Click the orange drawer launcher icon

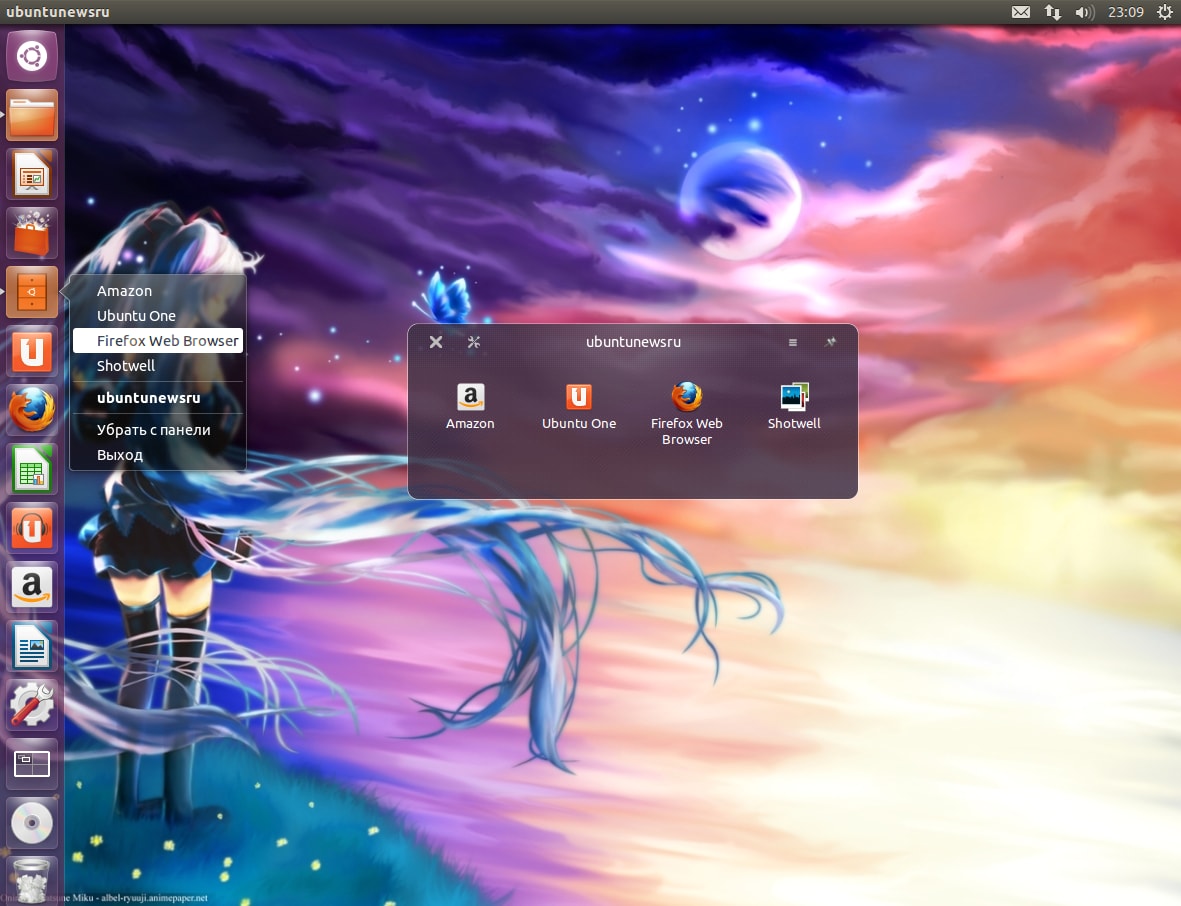click(32, 291)
